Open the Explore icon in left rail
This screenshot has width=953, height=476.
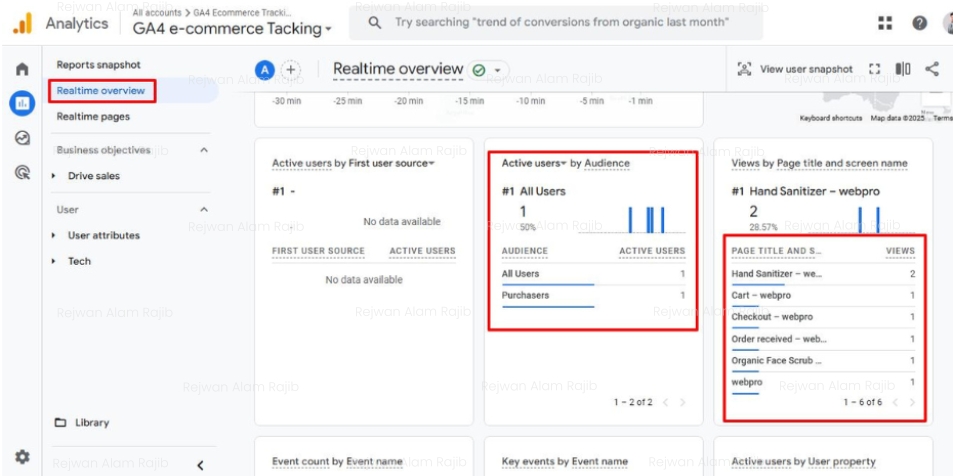pyautogui.click(x=20, y=138)
